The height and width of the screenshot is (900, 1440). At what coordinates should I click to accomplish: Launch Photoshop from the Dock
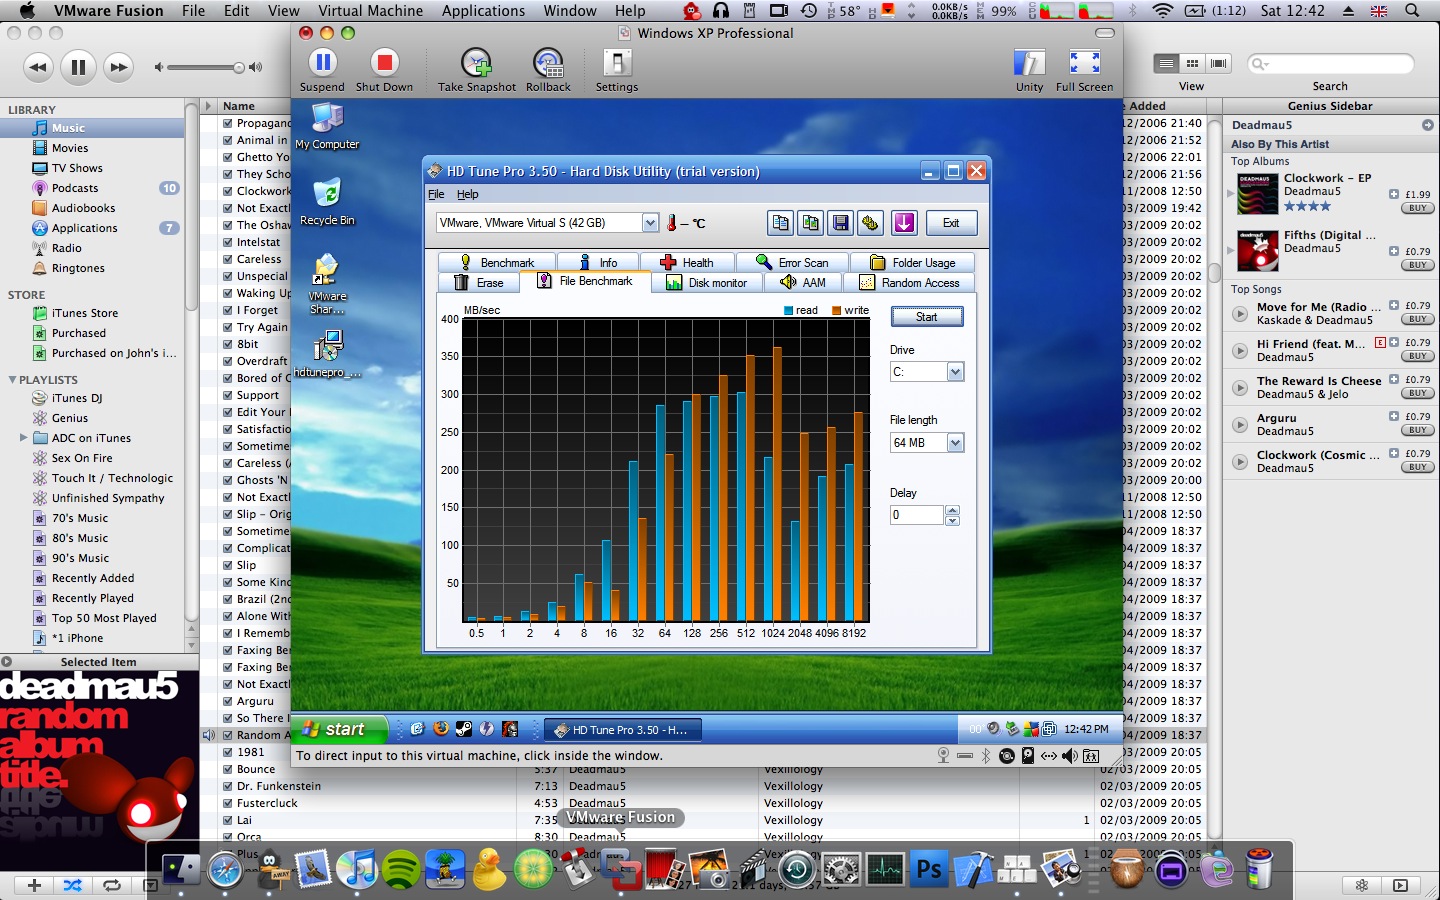click(x=929, y=869)
